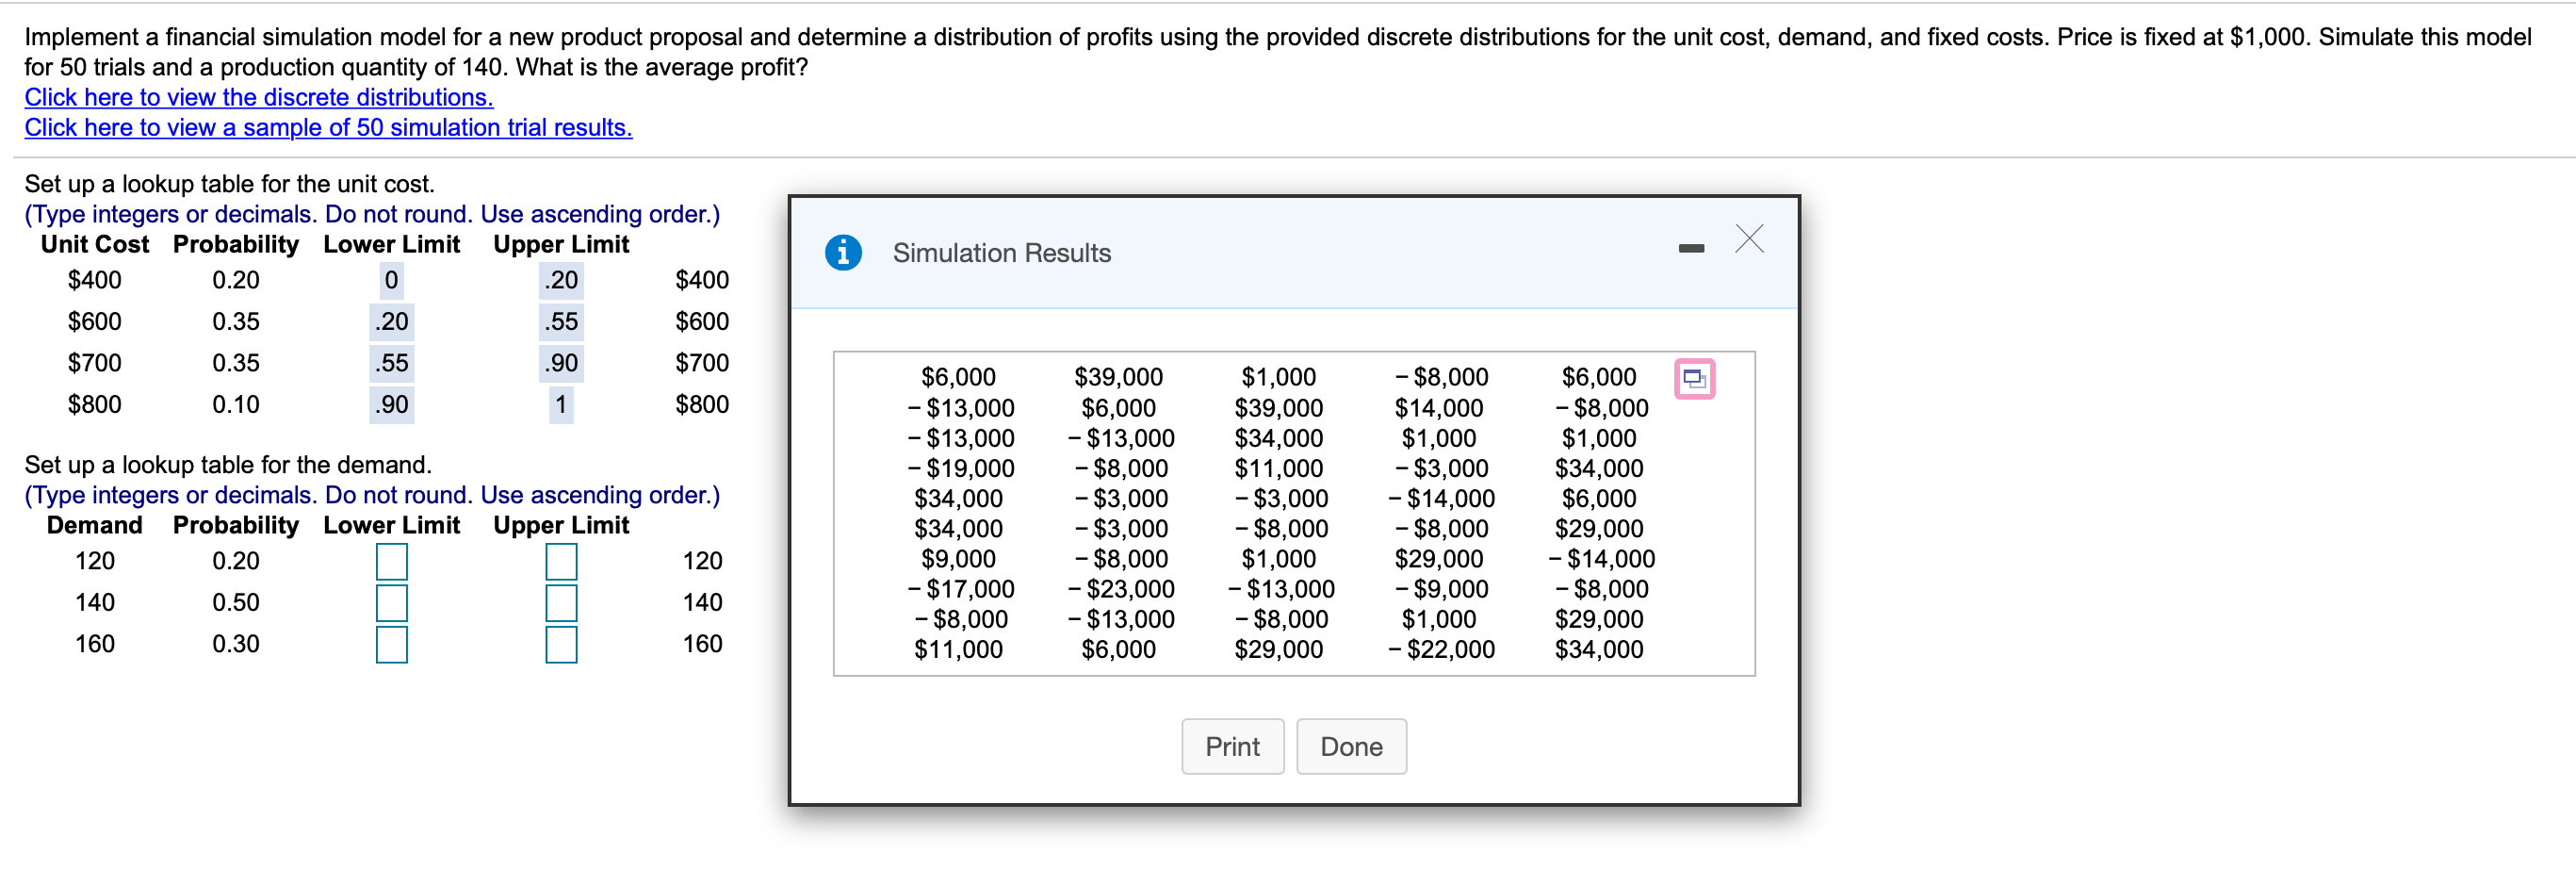
Task: Click the Done button
Action: click(1351, 746)
